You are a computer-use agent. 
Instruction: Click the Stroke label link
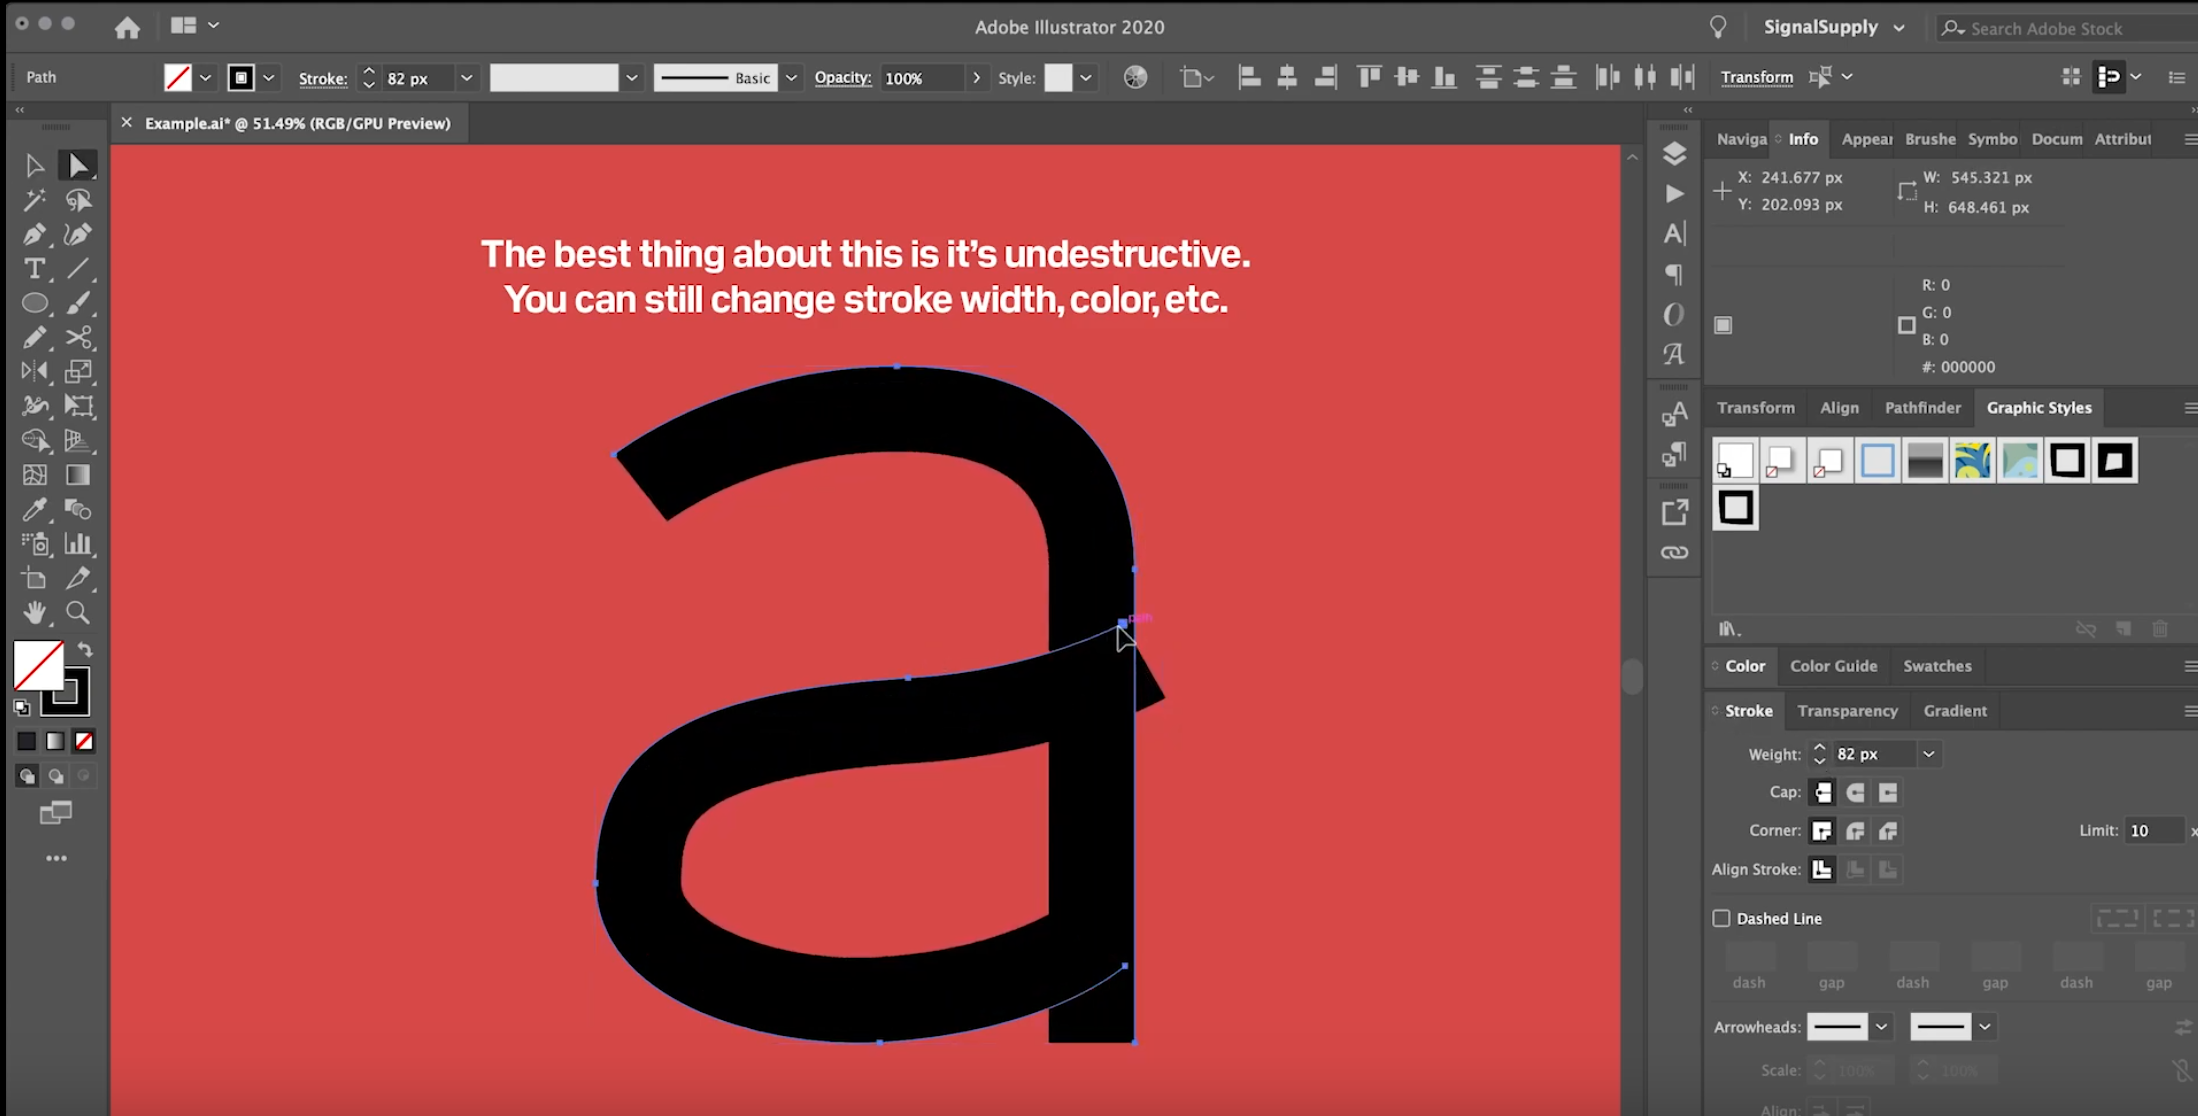(323, 78)
